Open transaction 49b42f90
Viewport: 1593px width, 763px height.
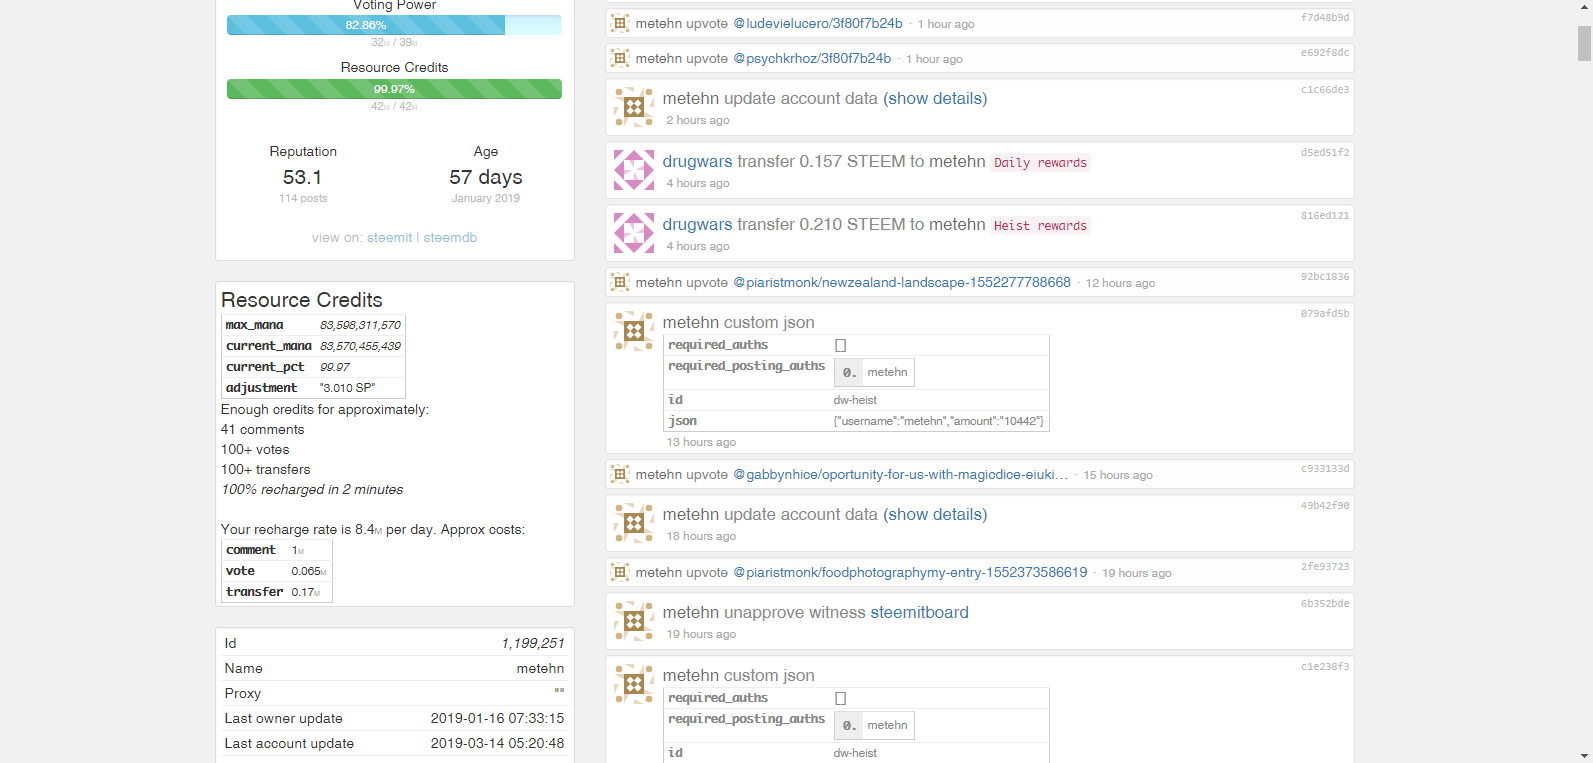click(1325, 505)
